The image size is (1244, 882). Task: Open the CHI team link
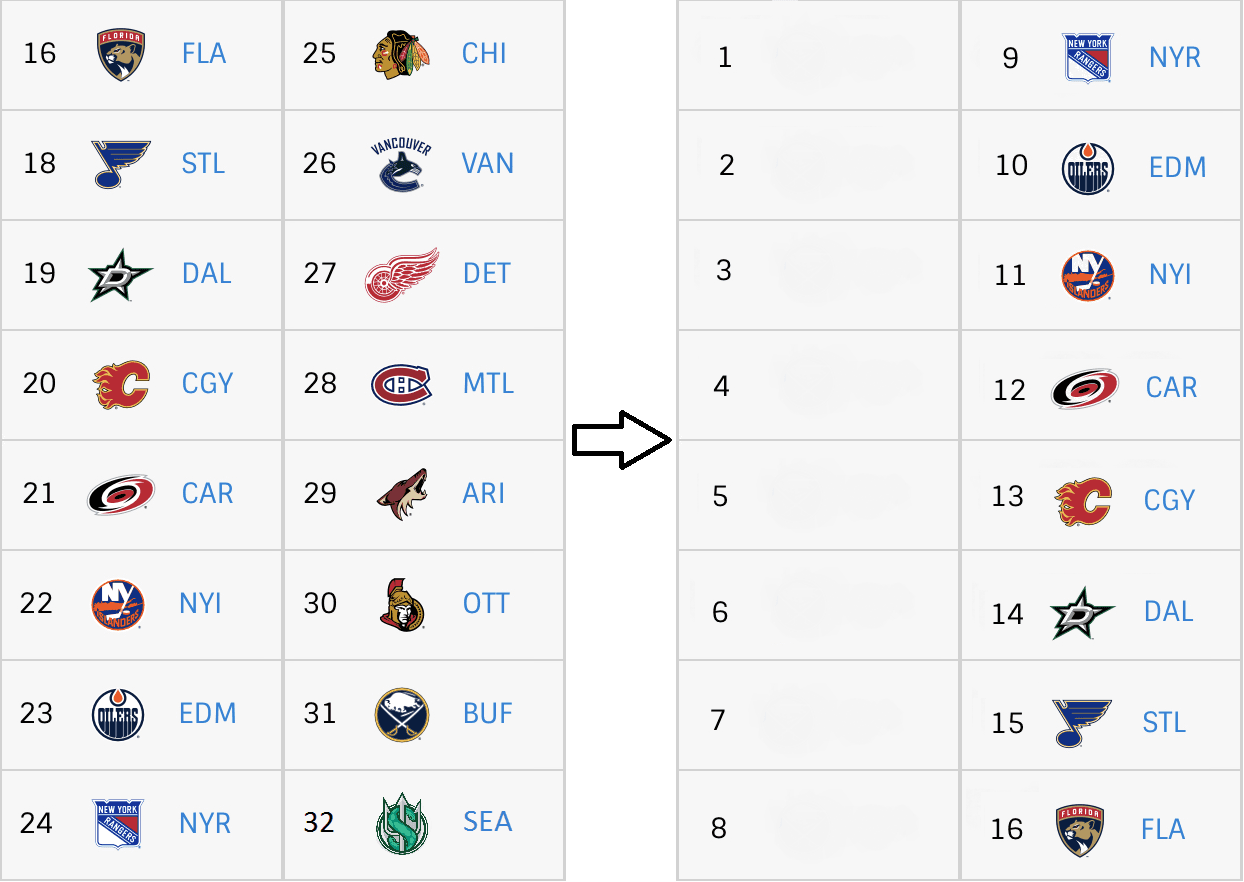click(485, 54)
